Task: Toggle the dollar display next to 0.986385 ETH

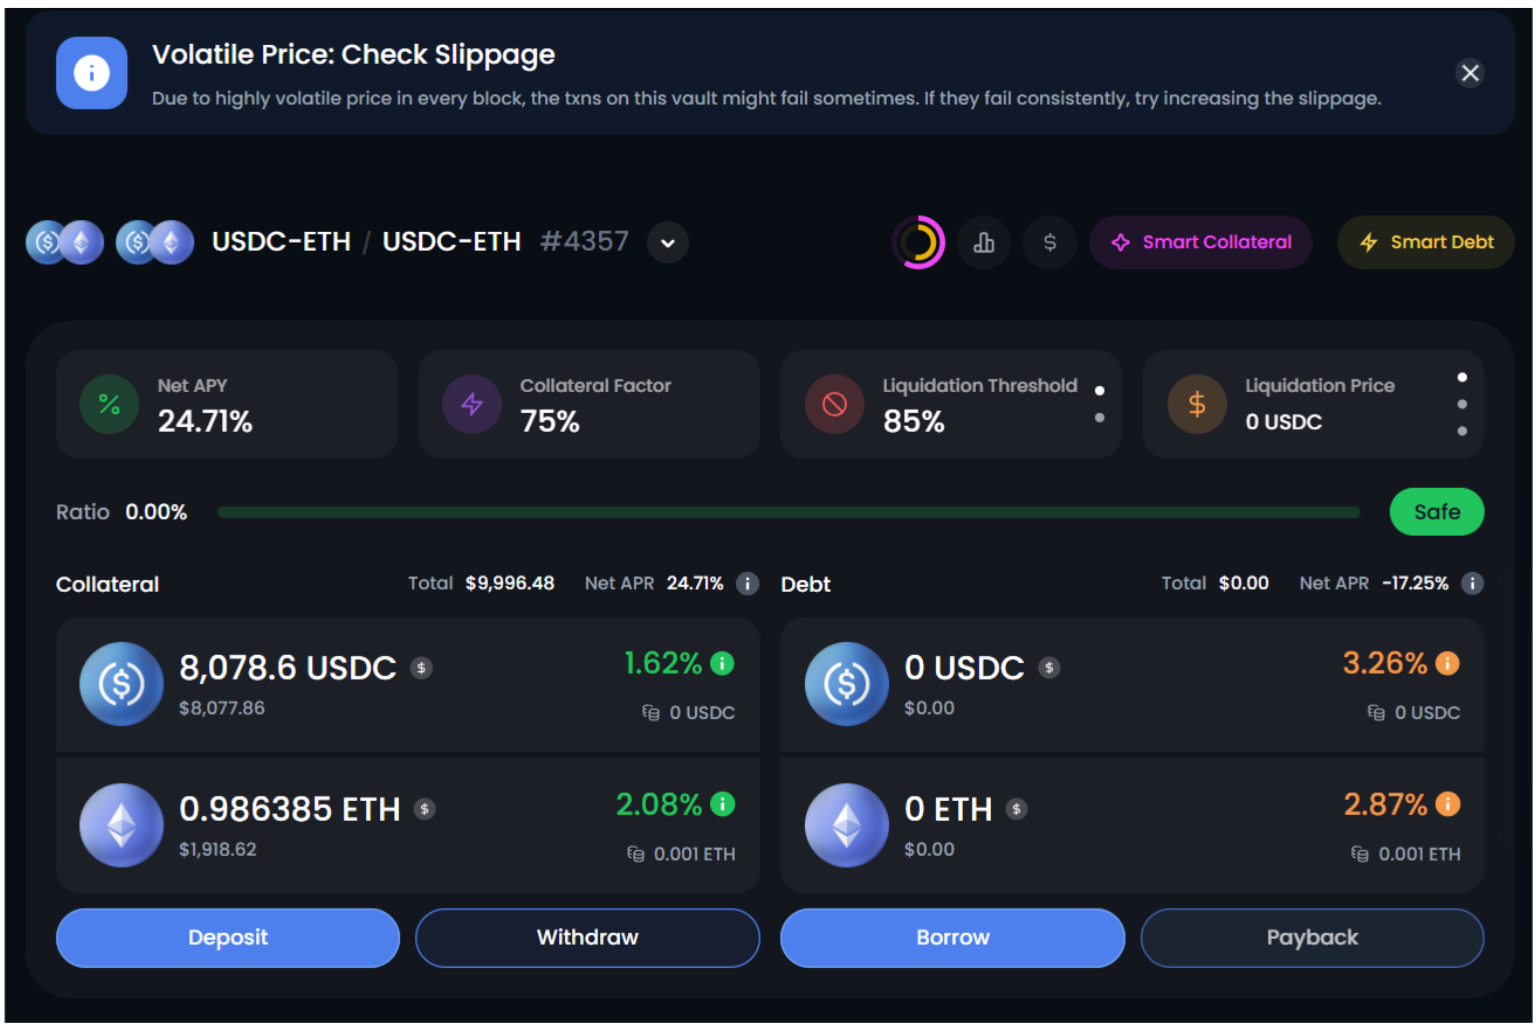Action: click(x=425, y=809)
